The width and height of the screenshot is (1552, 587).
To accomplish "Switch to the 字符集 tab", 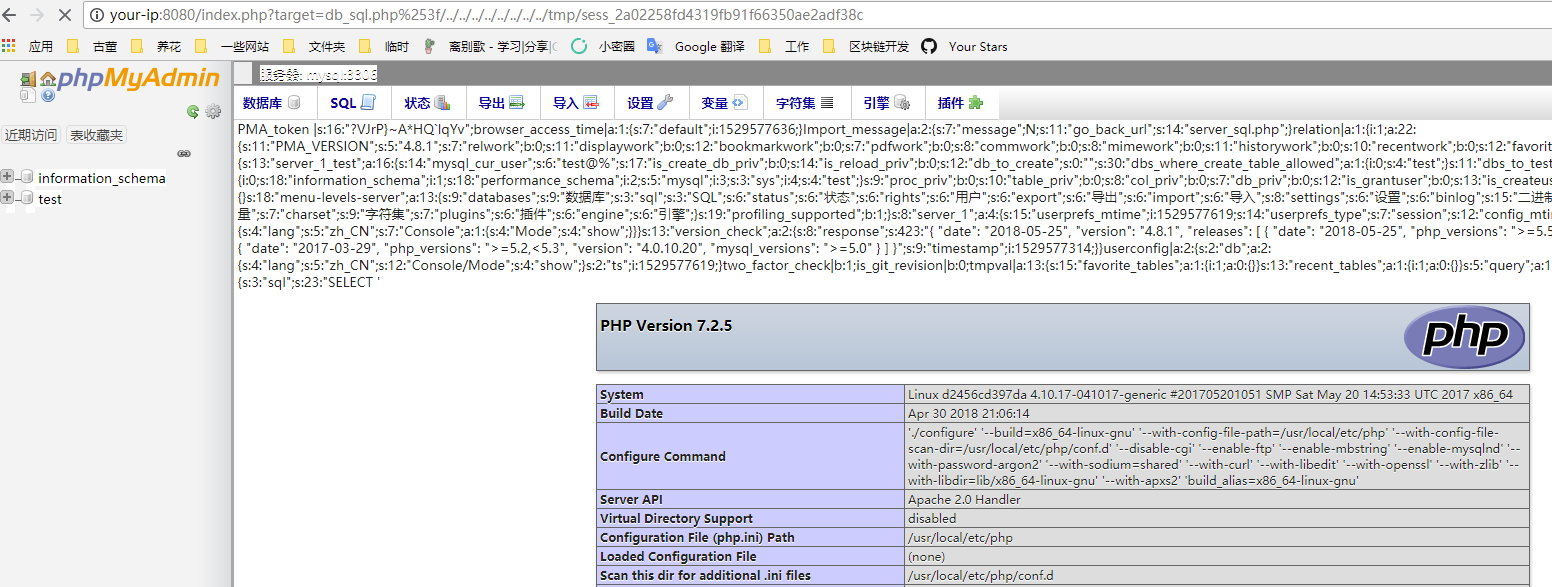I will 805,103.
